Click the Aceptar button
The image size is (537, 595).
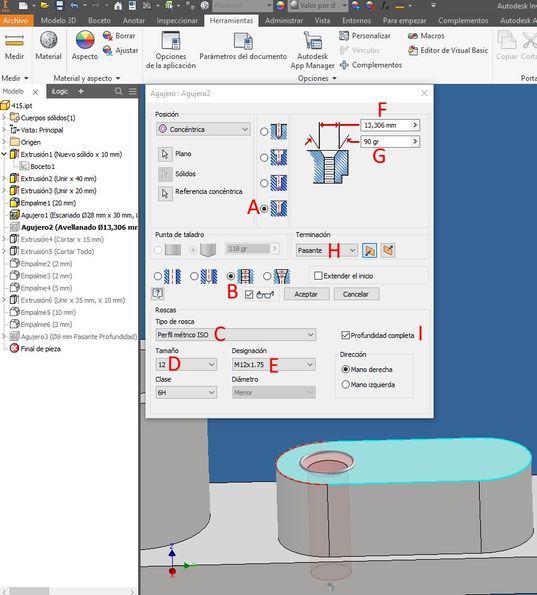pos(306,294)
